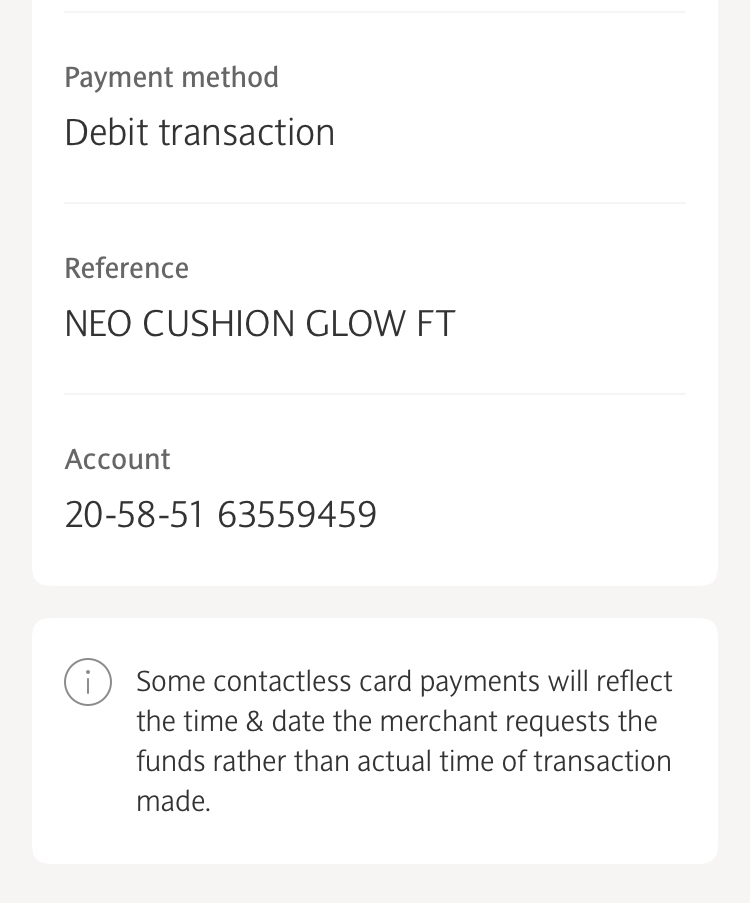Tap the info circle icon
750x903 pixels.
88,682
